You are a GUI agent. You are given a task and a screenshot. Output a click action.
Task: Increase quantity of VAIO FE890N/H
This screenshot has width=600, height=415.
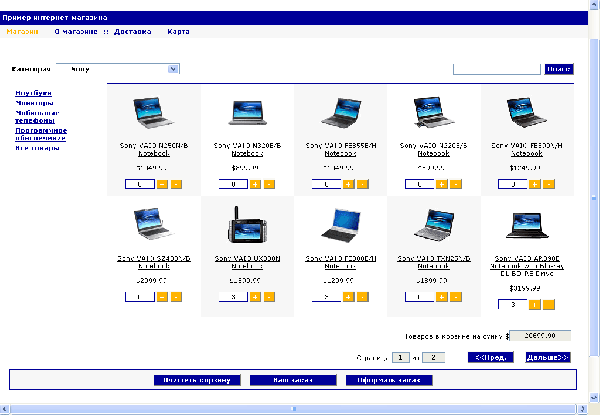(x=535, y=184)
